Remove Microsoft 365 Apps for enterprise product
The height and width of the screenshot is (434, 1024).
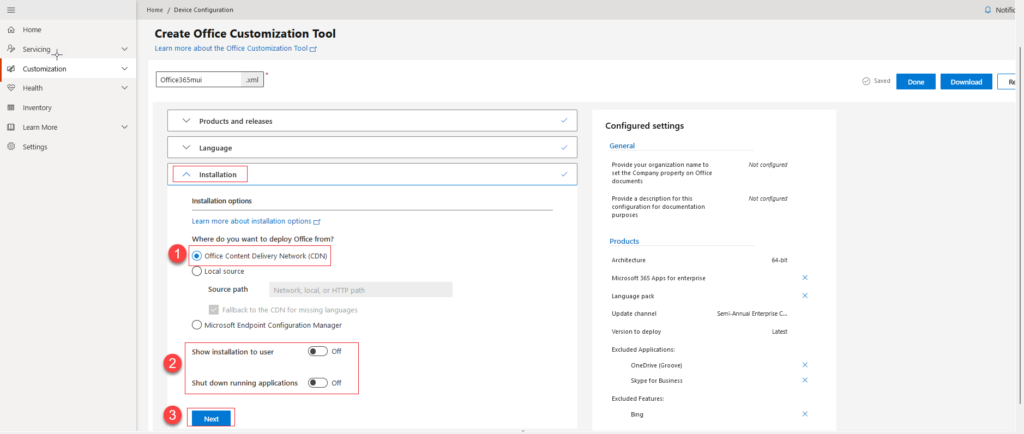(805, 277)
